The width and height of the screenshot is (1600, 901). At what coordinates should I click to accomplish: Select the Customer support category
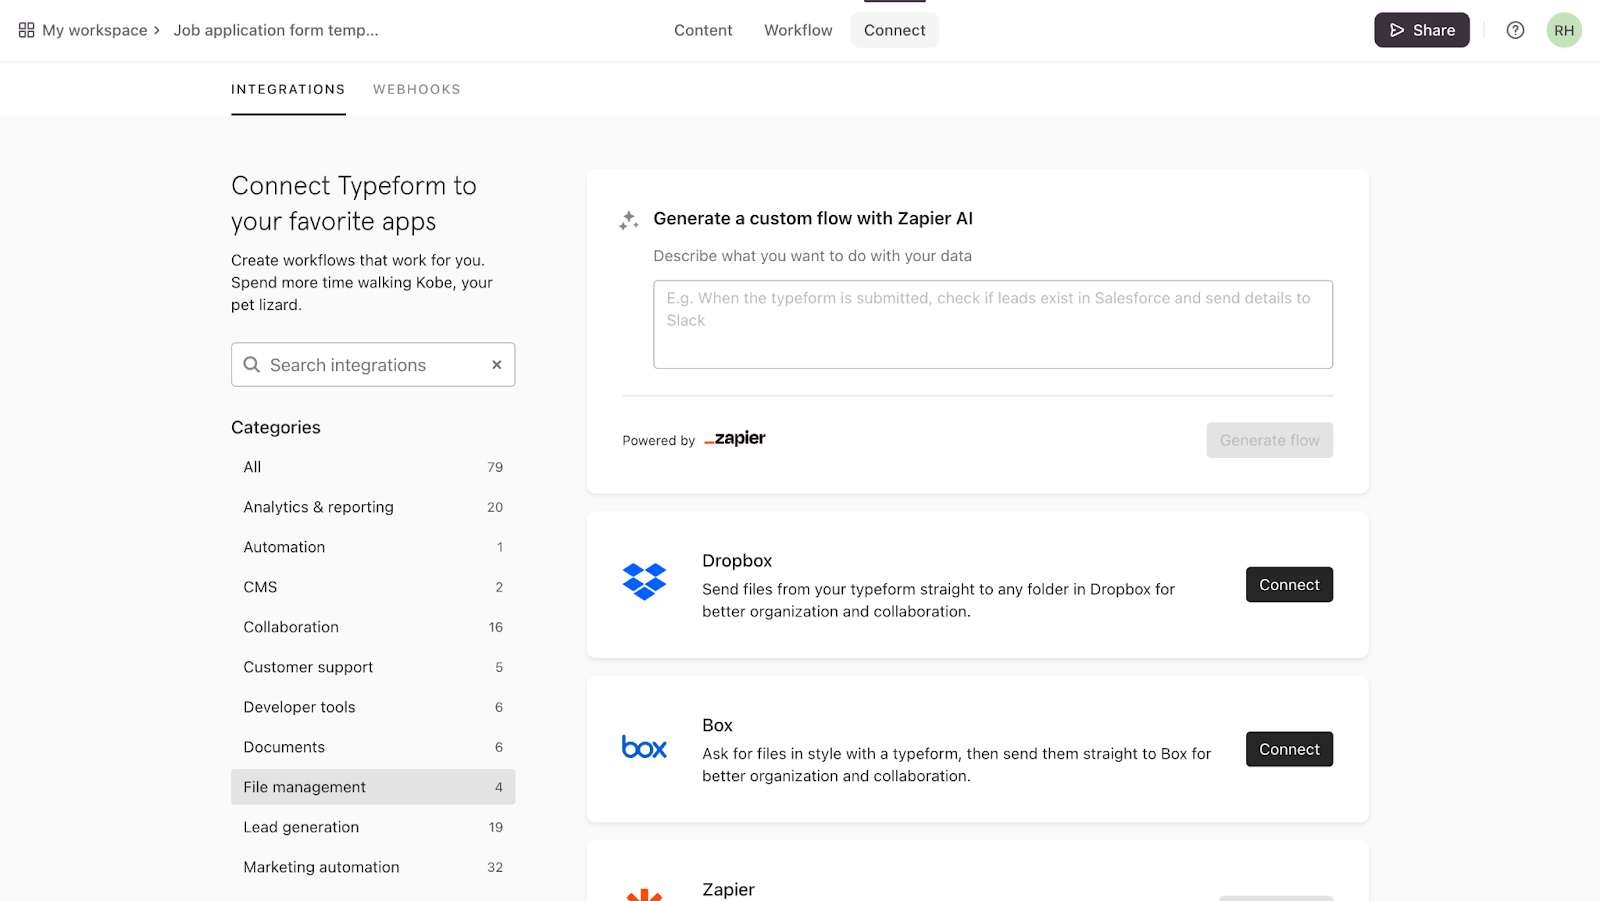[x=373, y=667]
